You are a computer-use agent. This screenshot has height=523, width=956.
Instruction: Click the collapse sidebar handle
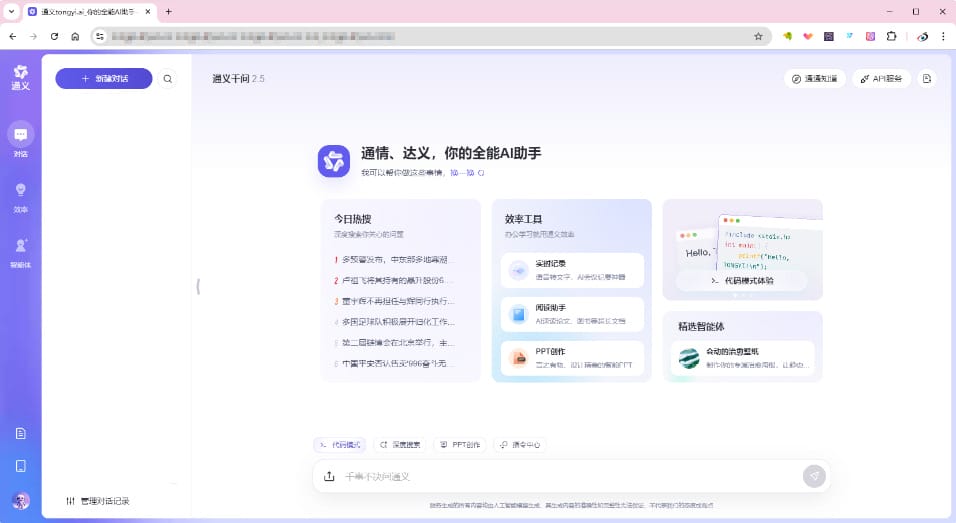click(198, 286)
